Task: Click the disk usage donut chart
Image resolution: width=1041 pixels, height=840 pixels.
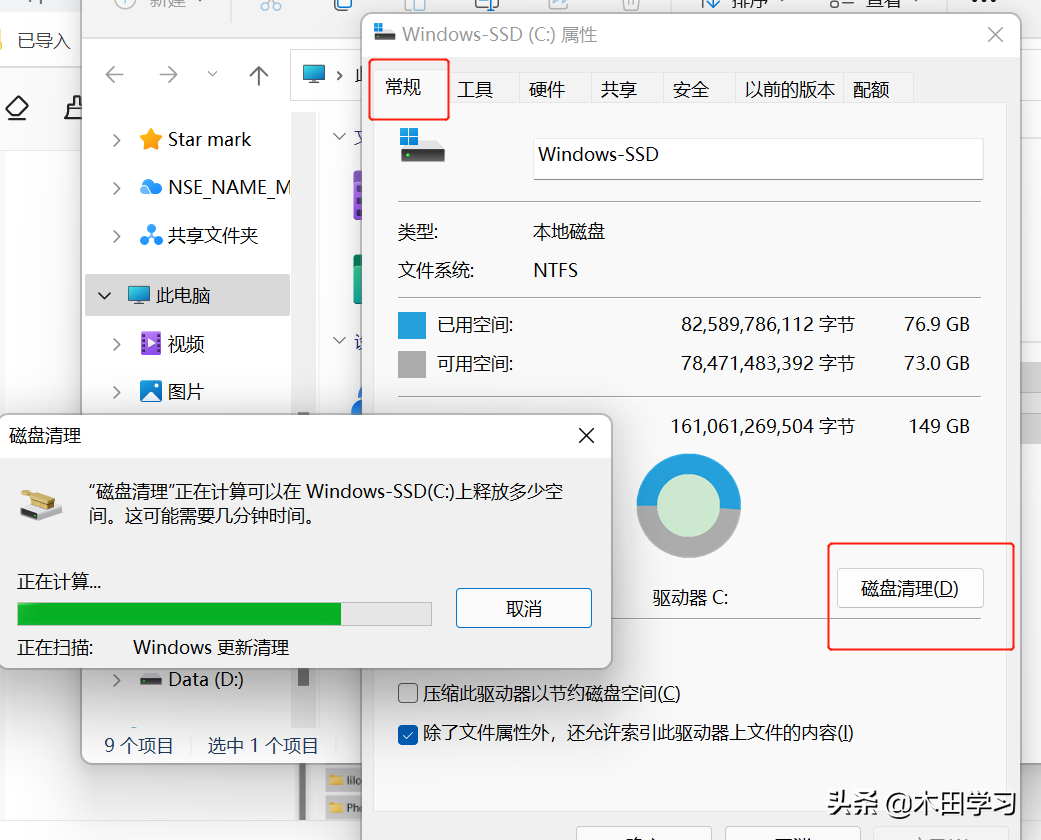Action: [688, 505]
